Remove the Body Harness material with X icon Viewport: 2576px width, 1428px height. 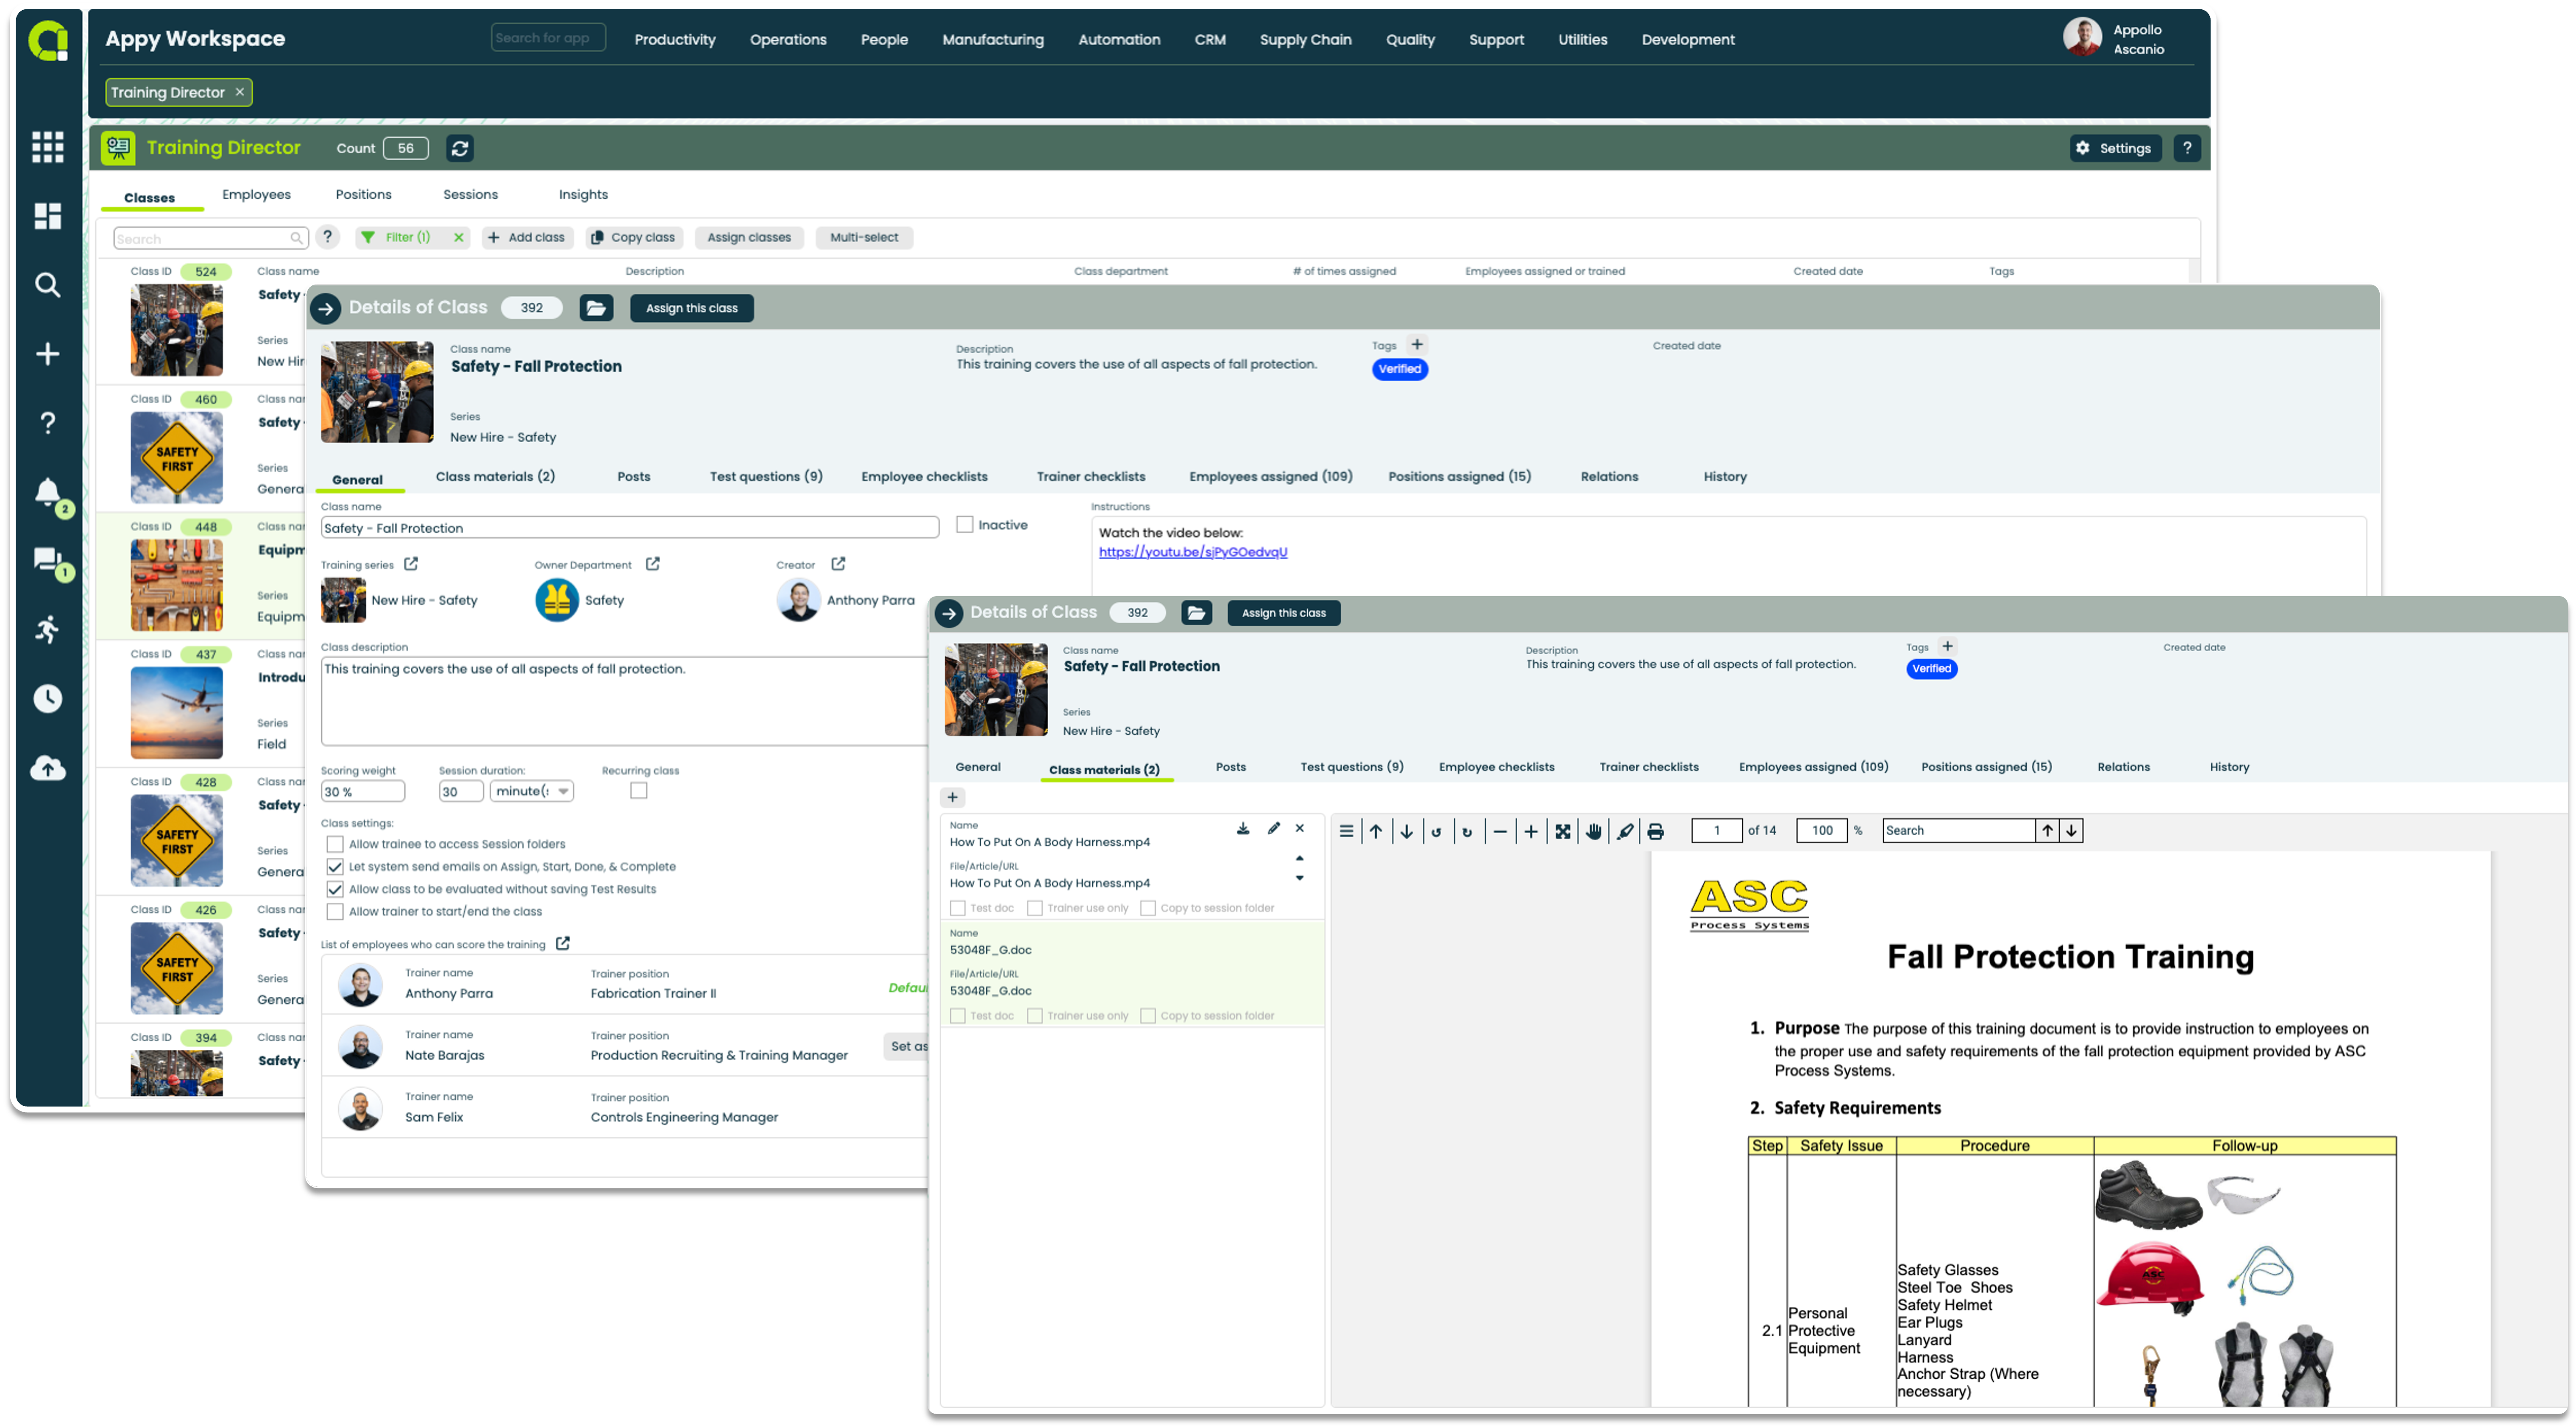pyautogui.click(x=1300, y=828)
